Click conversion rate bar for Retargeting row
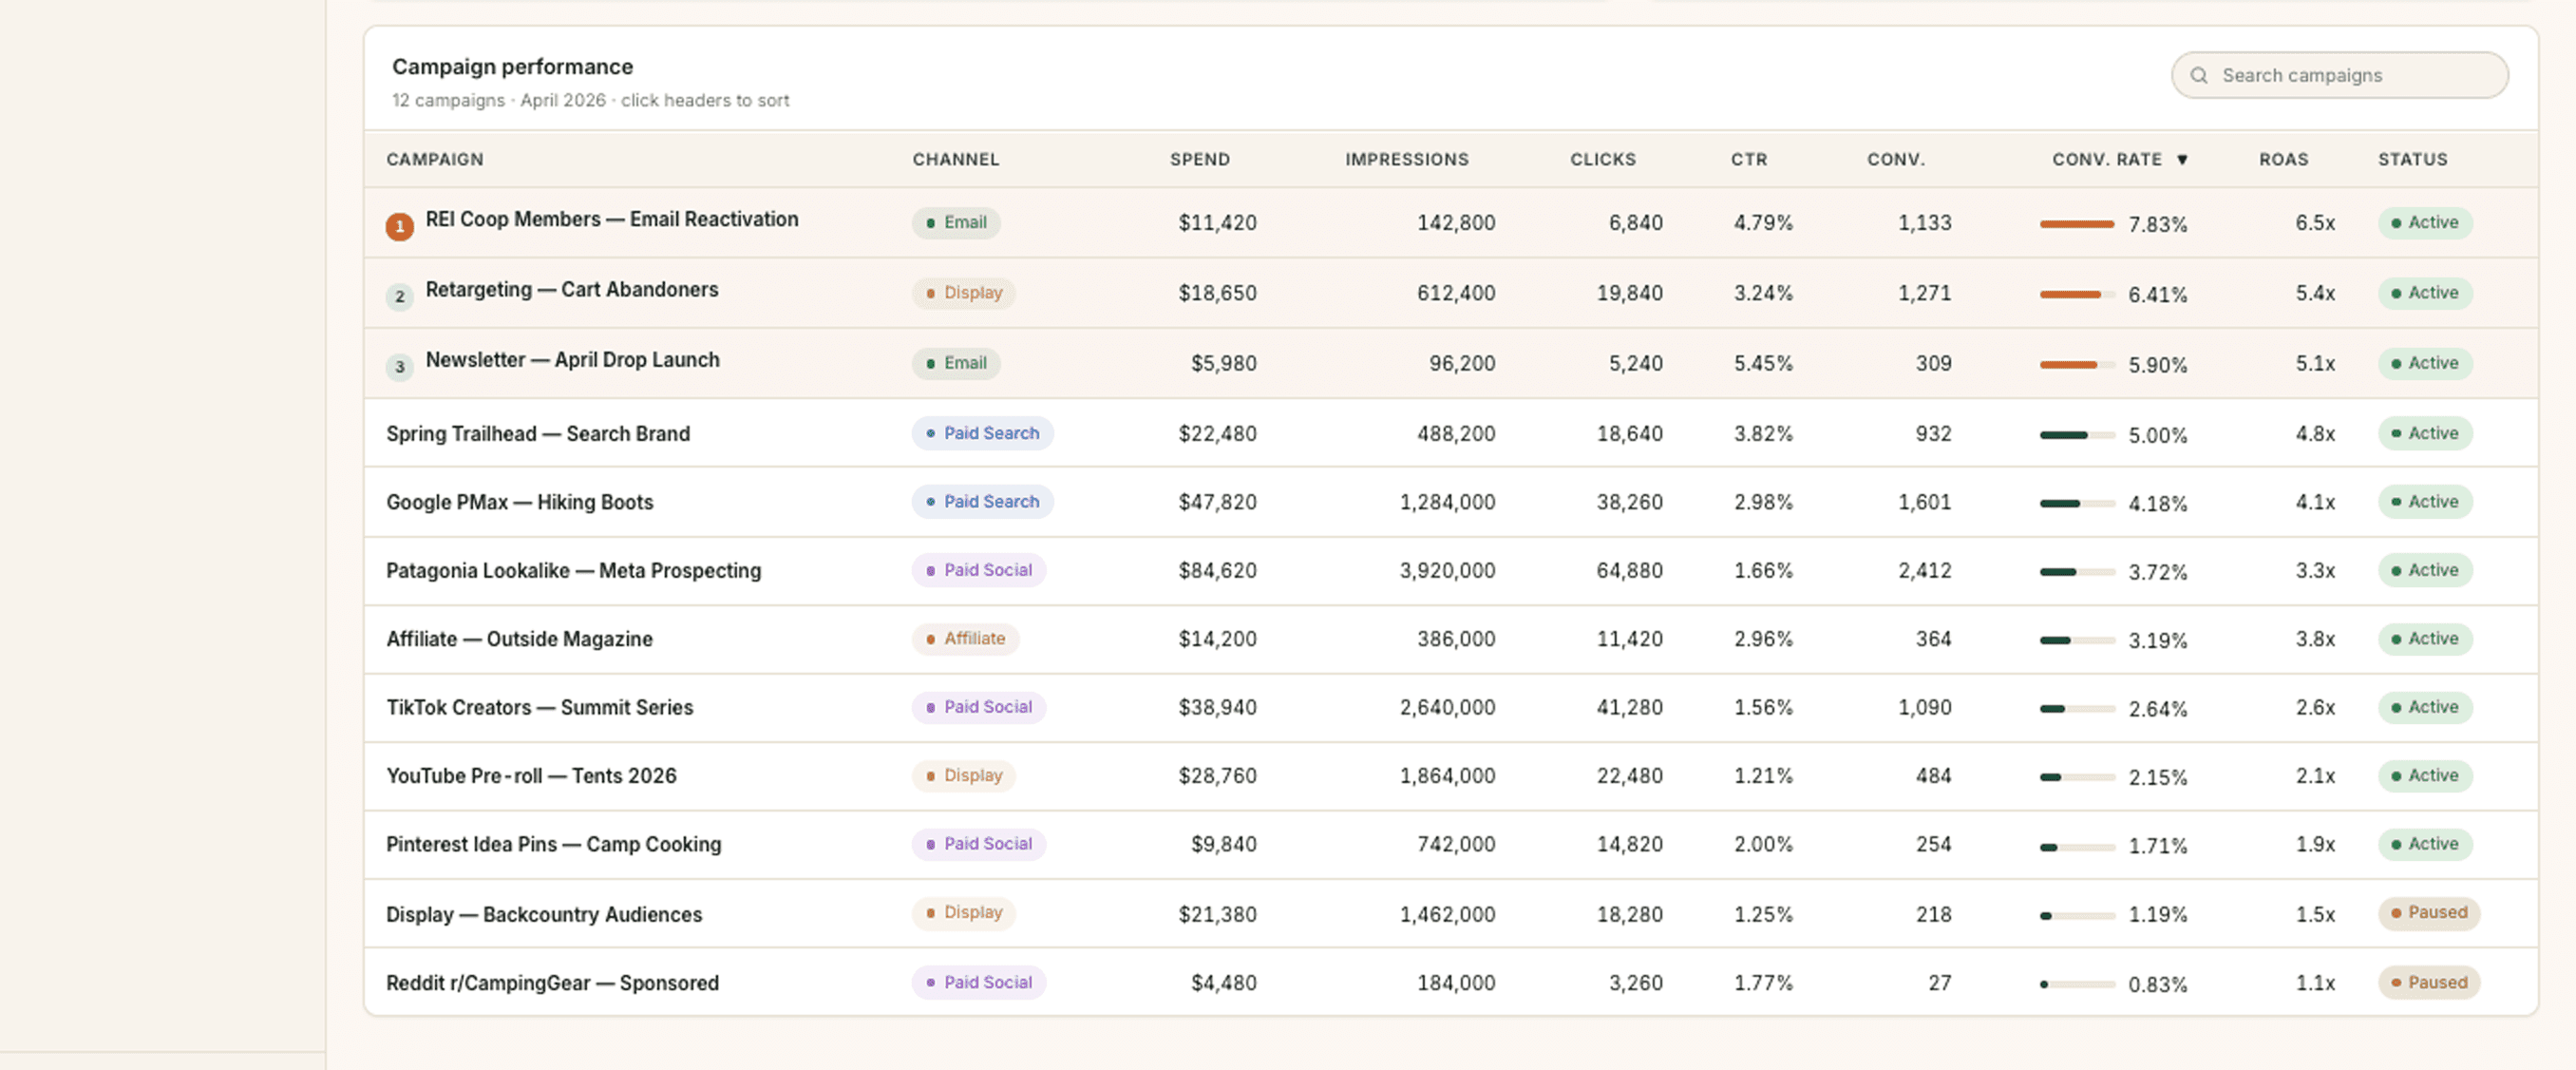 pos(2077,295)
